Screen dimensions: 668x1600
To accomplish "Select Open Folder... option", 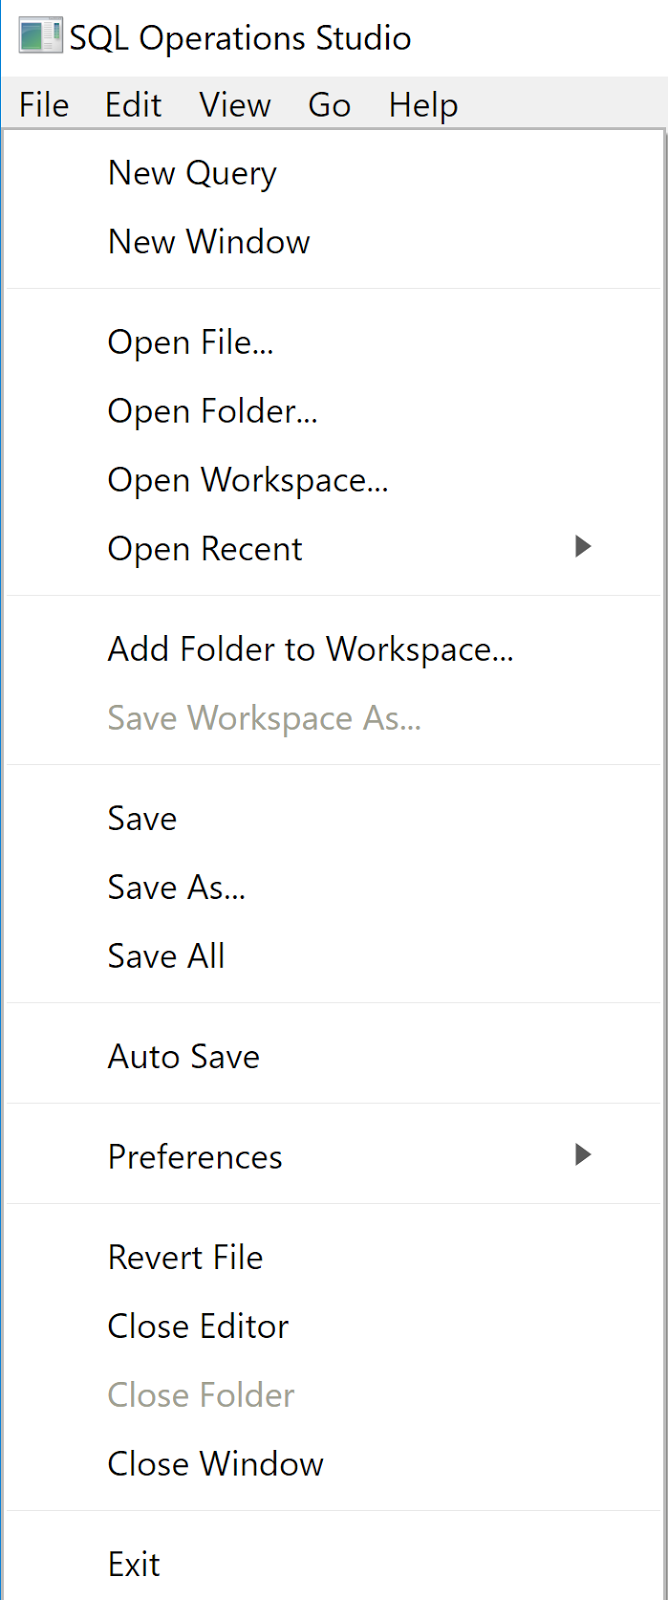I will point(212,411).
